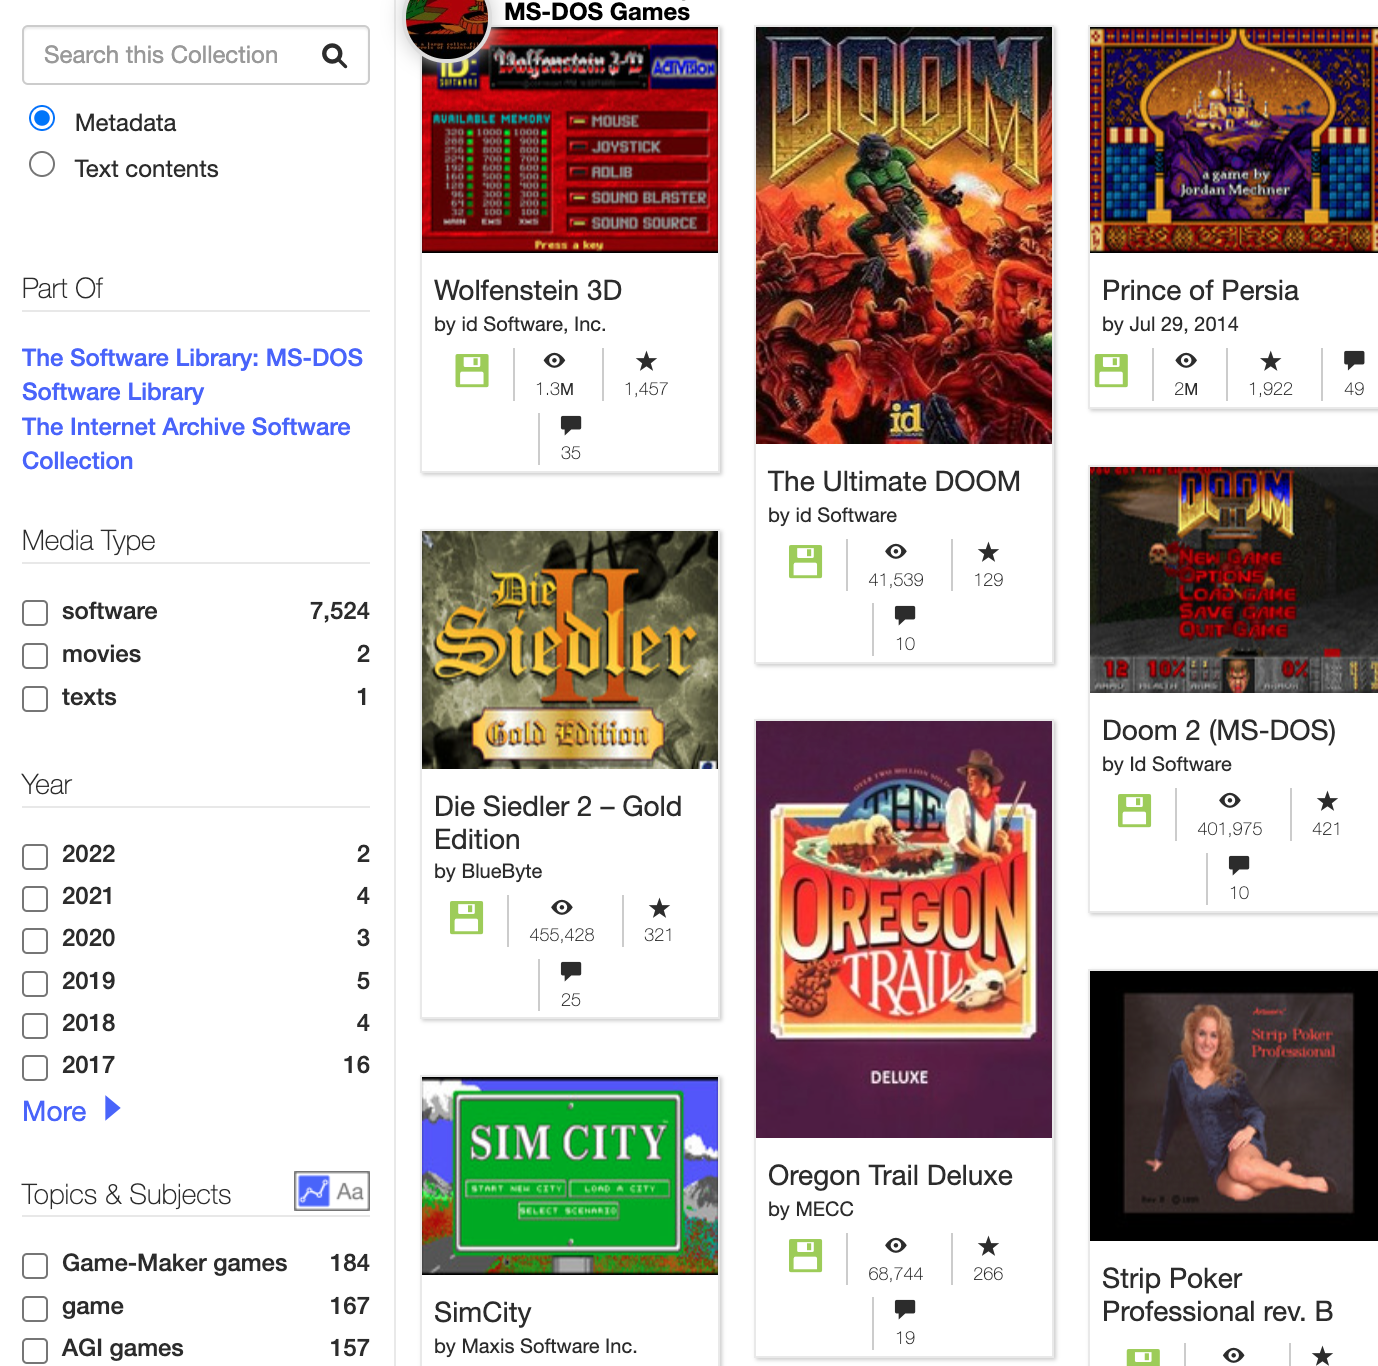The height and width of the screenshot is (1366, 1378).
Task: Click Die Siedler 2 floppy disk icon
Action: tap(466, 917)
